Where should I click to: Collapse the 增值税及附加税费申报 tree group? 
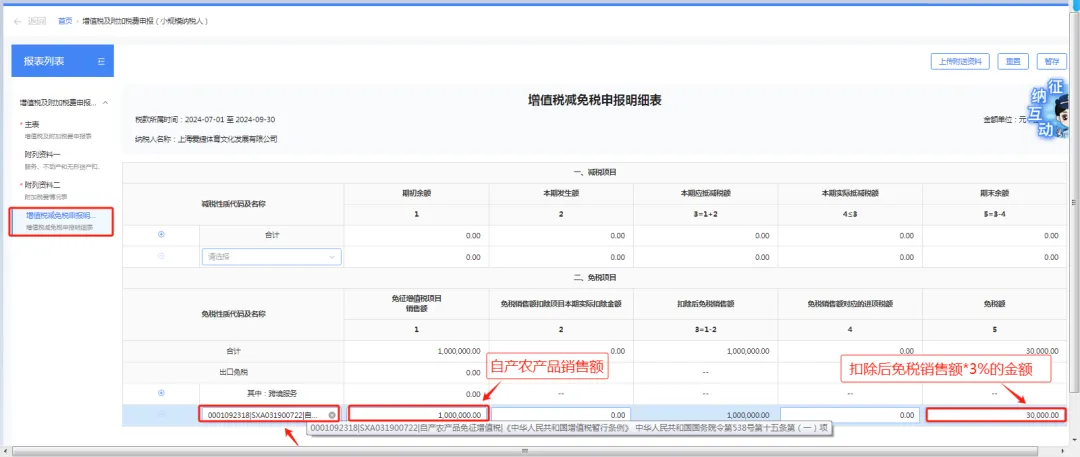tap(106, 102)
